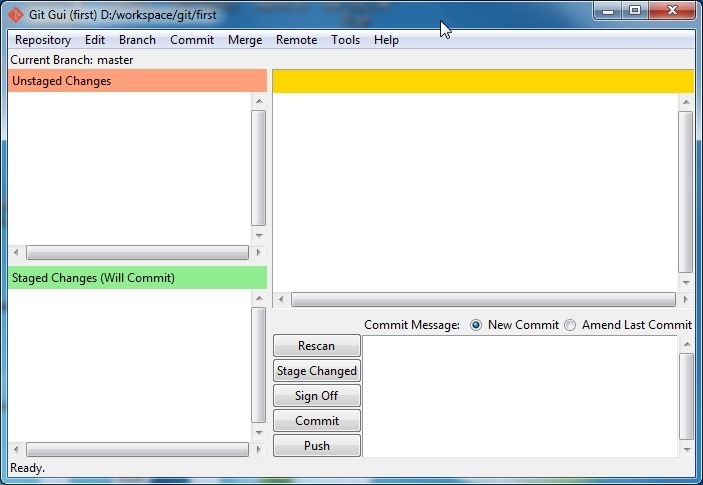Click the Staged Changes vertical scrollbar thumb

259,365
